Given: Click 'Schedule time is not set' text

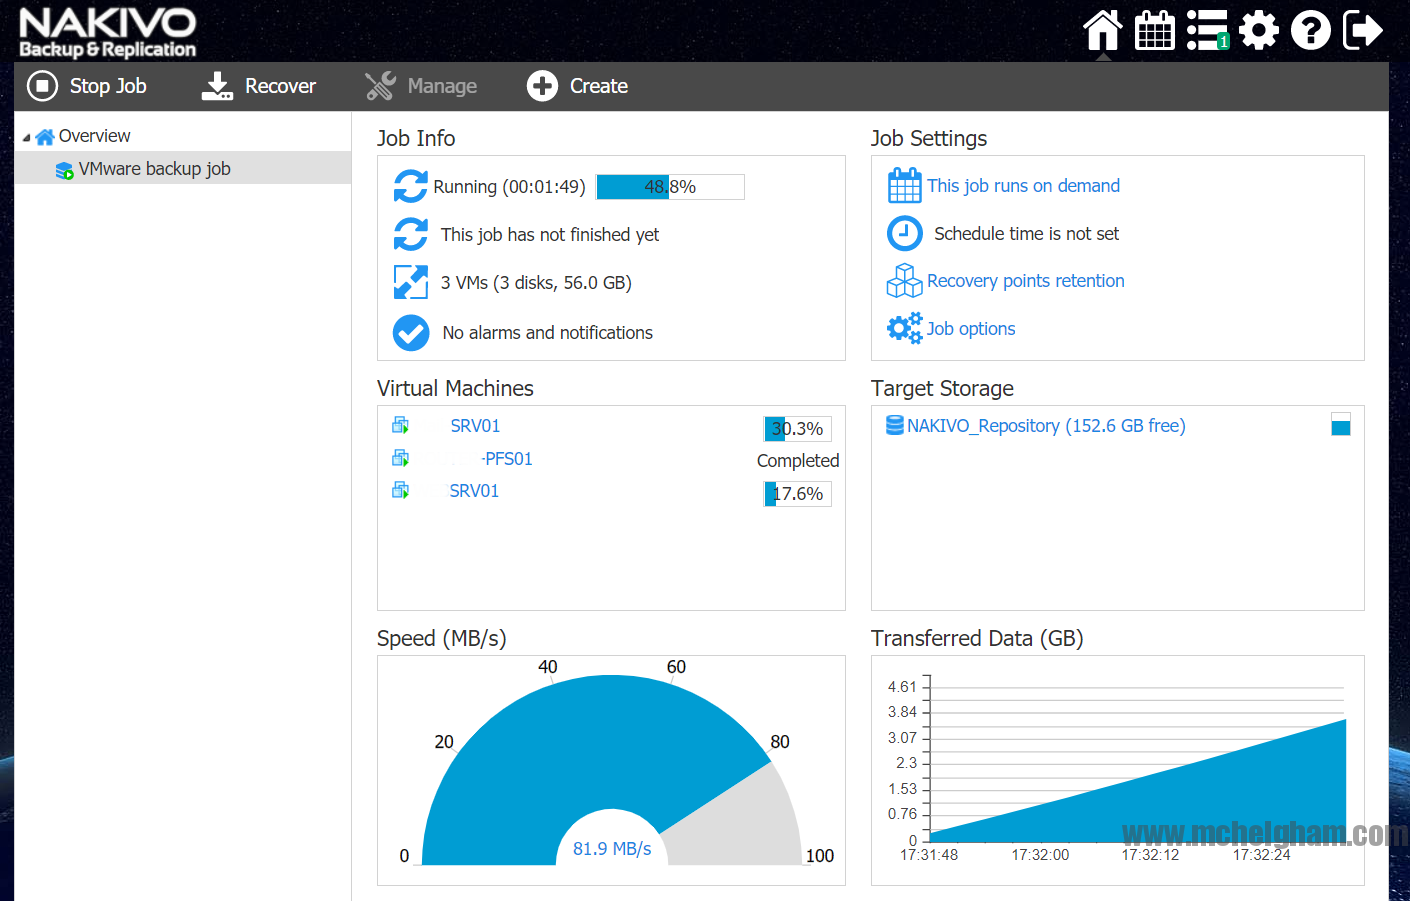Looking at the screenshot, I should click(1026, 234).
